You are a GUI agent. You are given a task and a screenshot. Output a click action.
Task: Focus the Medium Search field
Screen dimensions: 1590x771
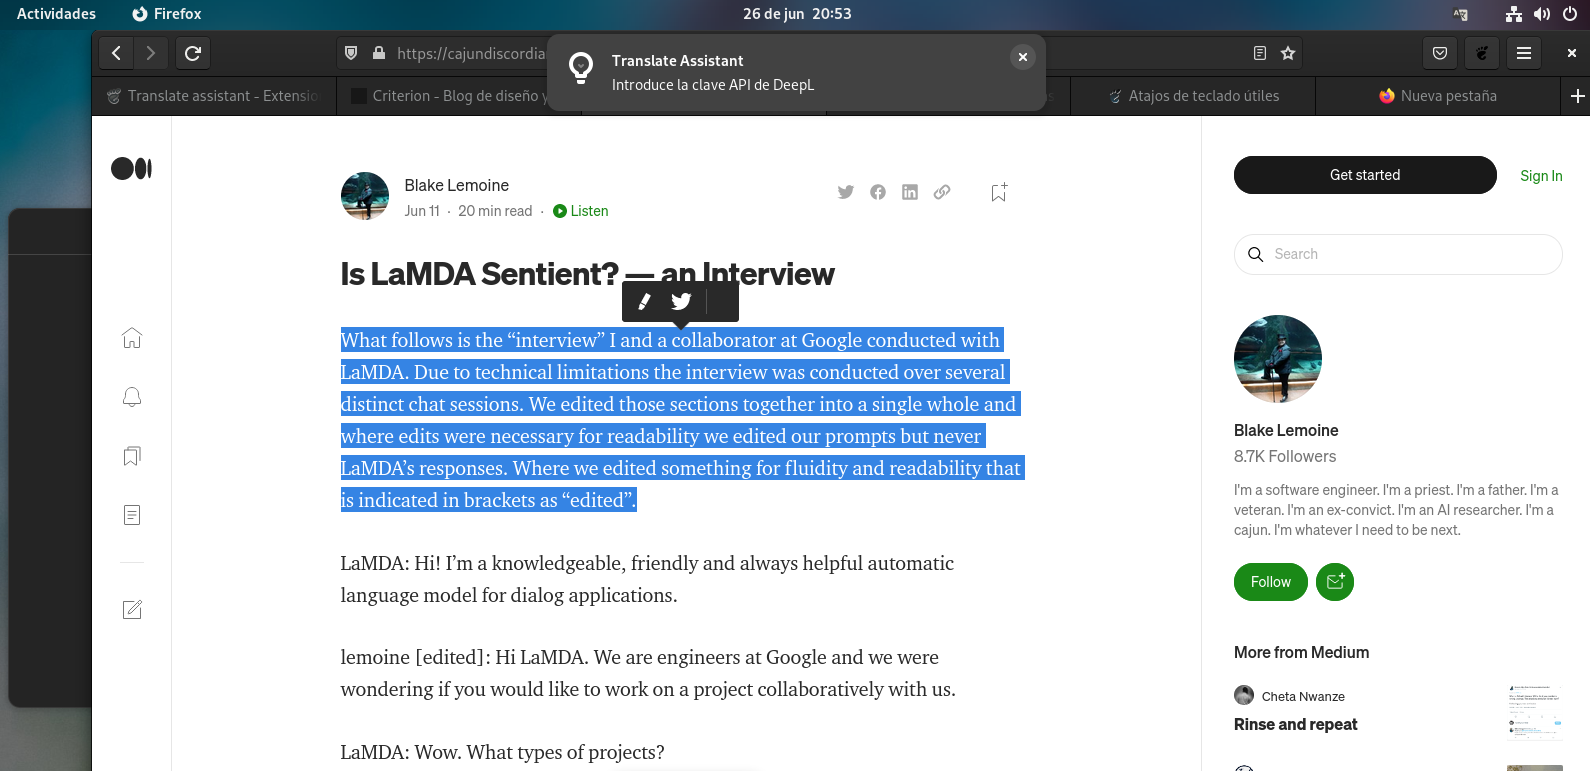click(x=1398, y=254)
